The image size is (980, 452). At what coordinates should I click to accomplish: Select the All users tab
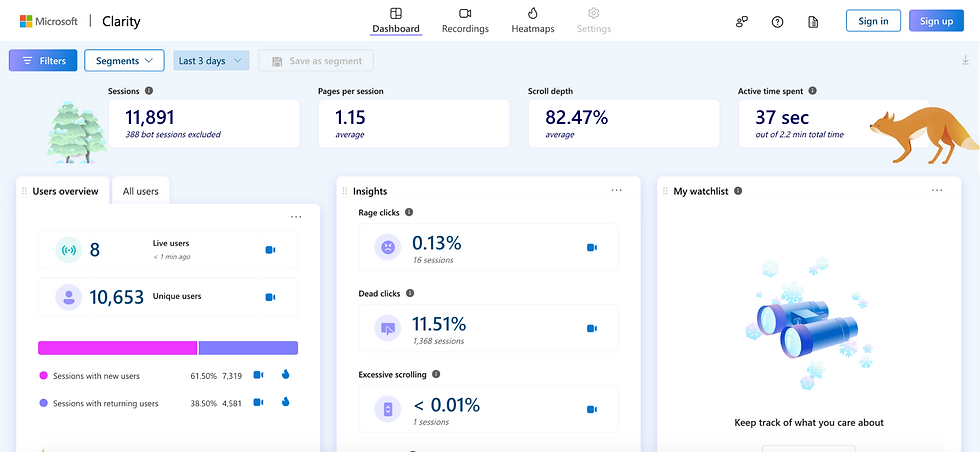(141, 191)
